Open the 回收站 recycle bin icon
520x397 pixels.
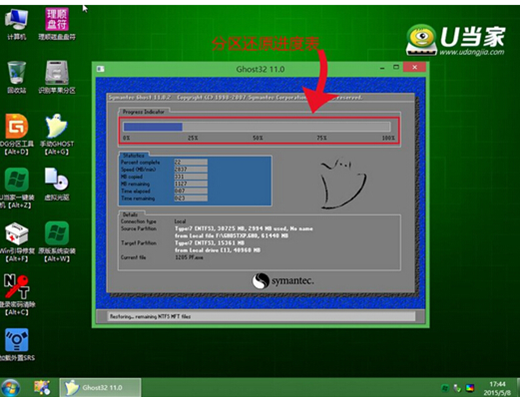click(x=16, y=77)
